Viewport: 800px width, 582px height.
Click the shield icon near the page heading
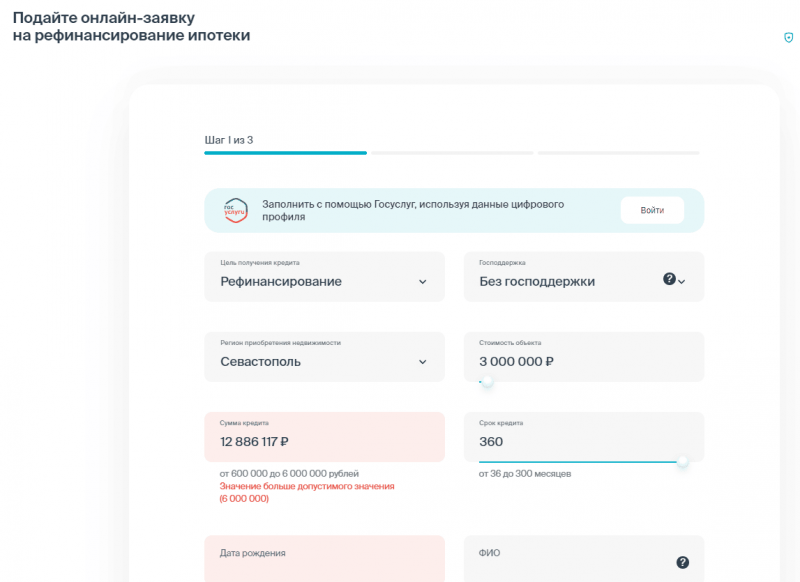(x=789, y=37)
